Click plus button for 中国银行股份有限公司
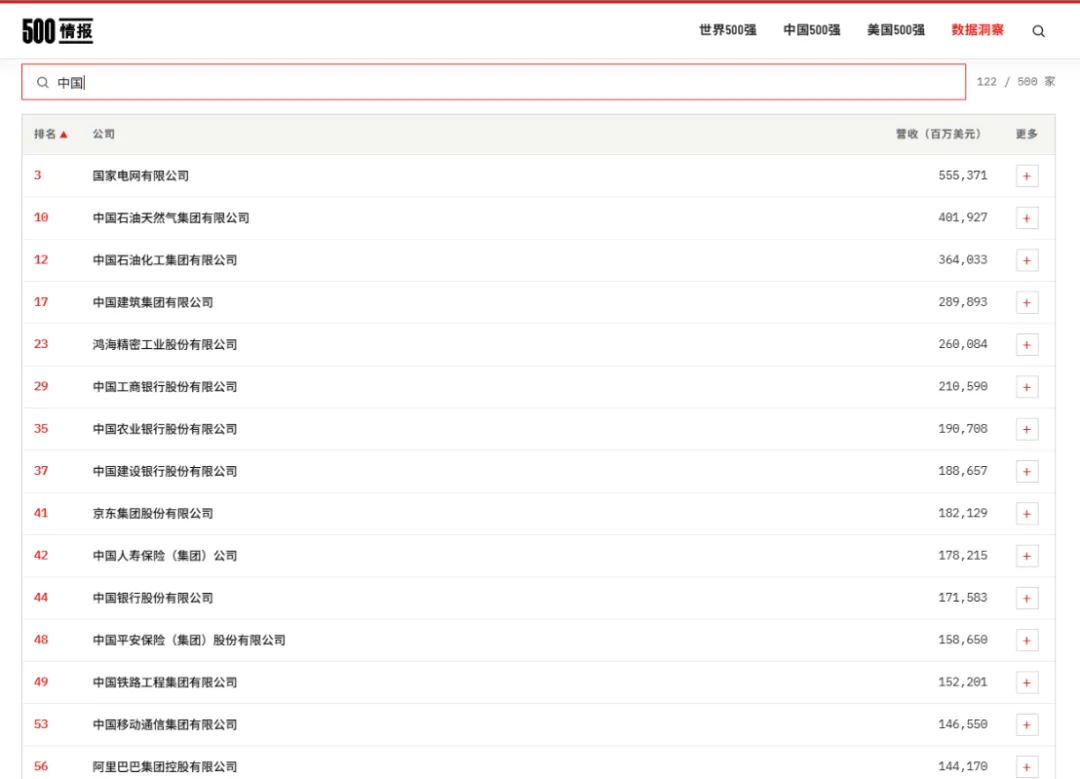 (1027, 599)
